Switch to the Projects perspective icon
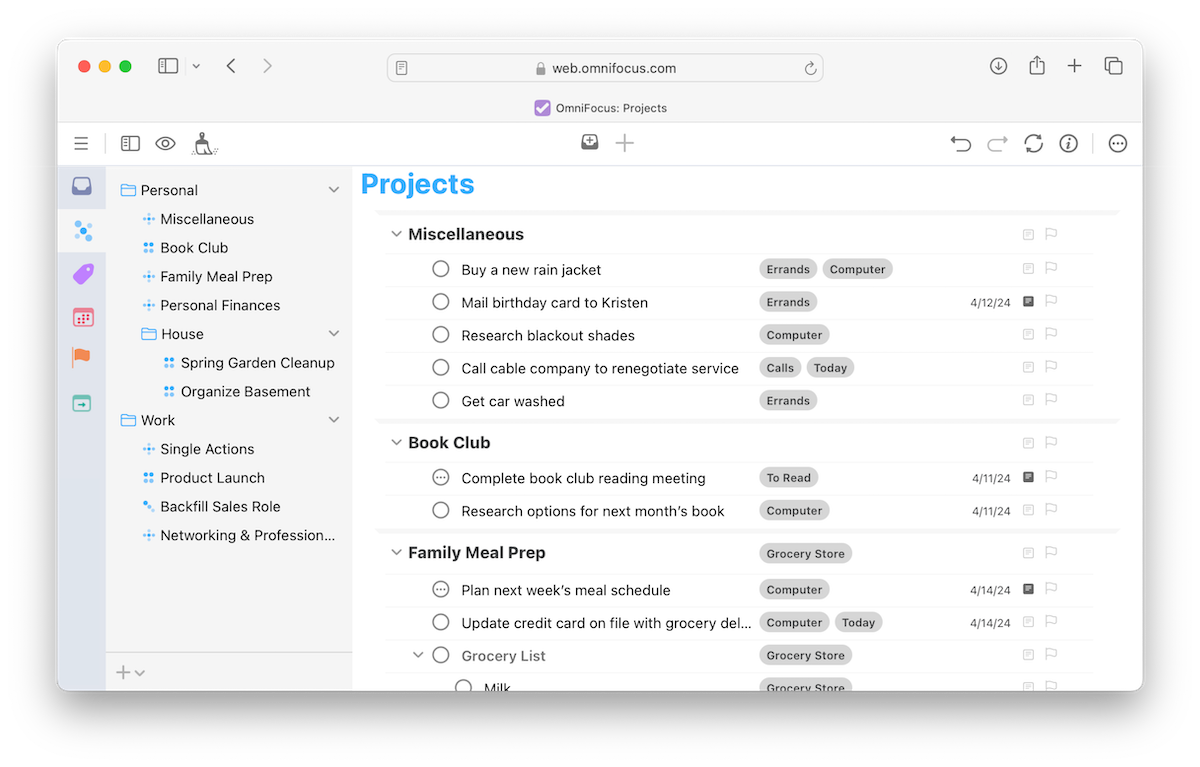This screenshot has width=1200, height=767. pos(82,231)
